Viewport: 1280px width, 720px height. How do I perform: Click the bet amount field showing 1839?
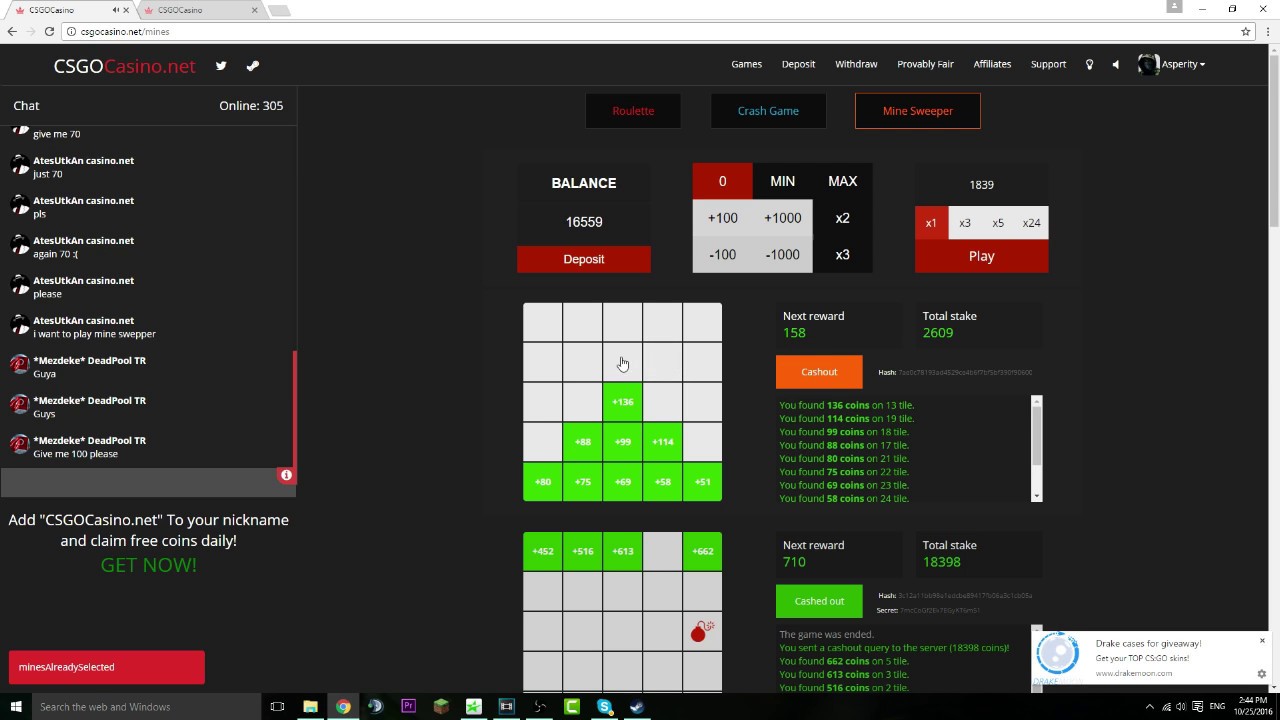[x=981, y=185]
